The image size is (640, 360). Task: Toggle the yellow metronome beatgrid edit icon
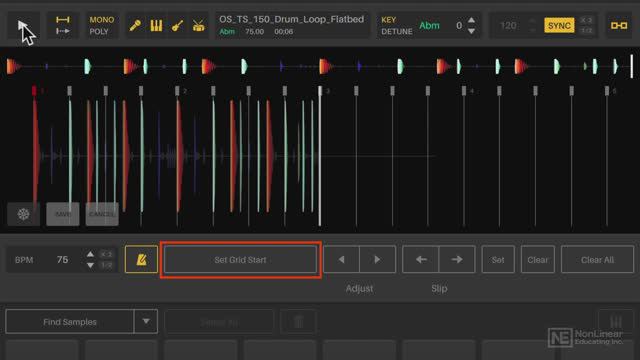(x=141, y=260)
